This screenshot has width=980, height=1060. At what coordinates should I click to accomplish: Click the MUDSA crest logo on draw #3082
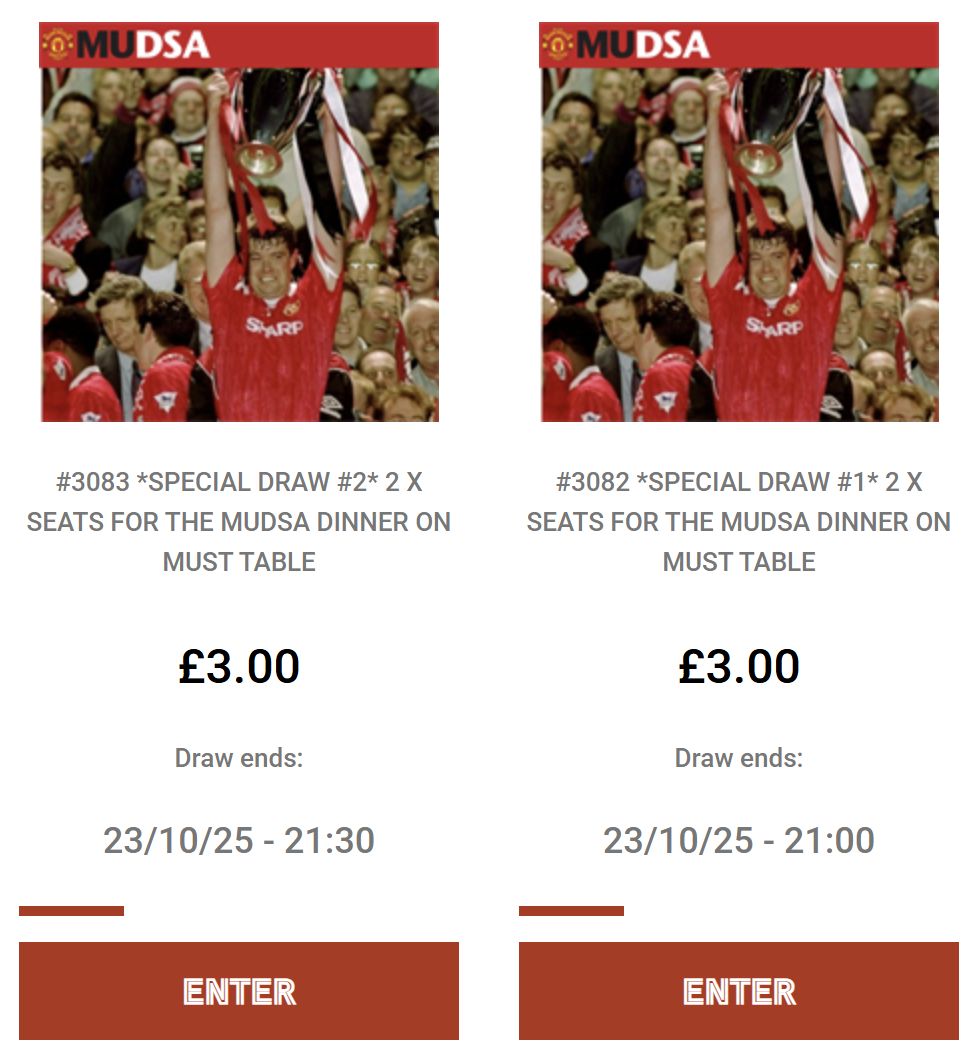pos(558,44)
